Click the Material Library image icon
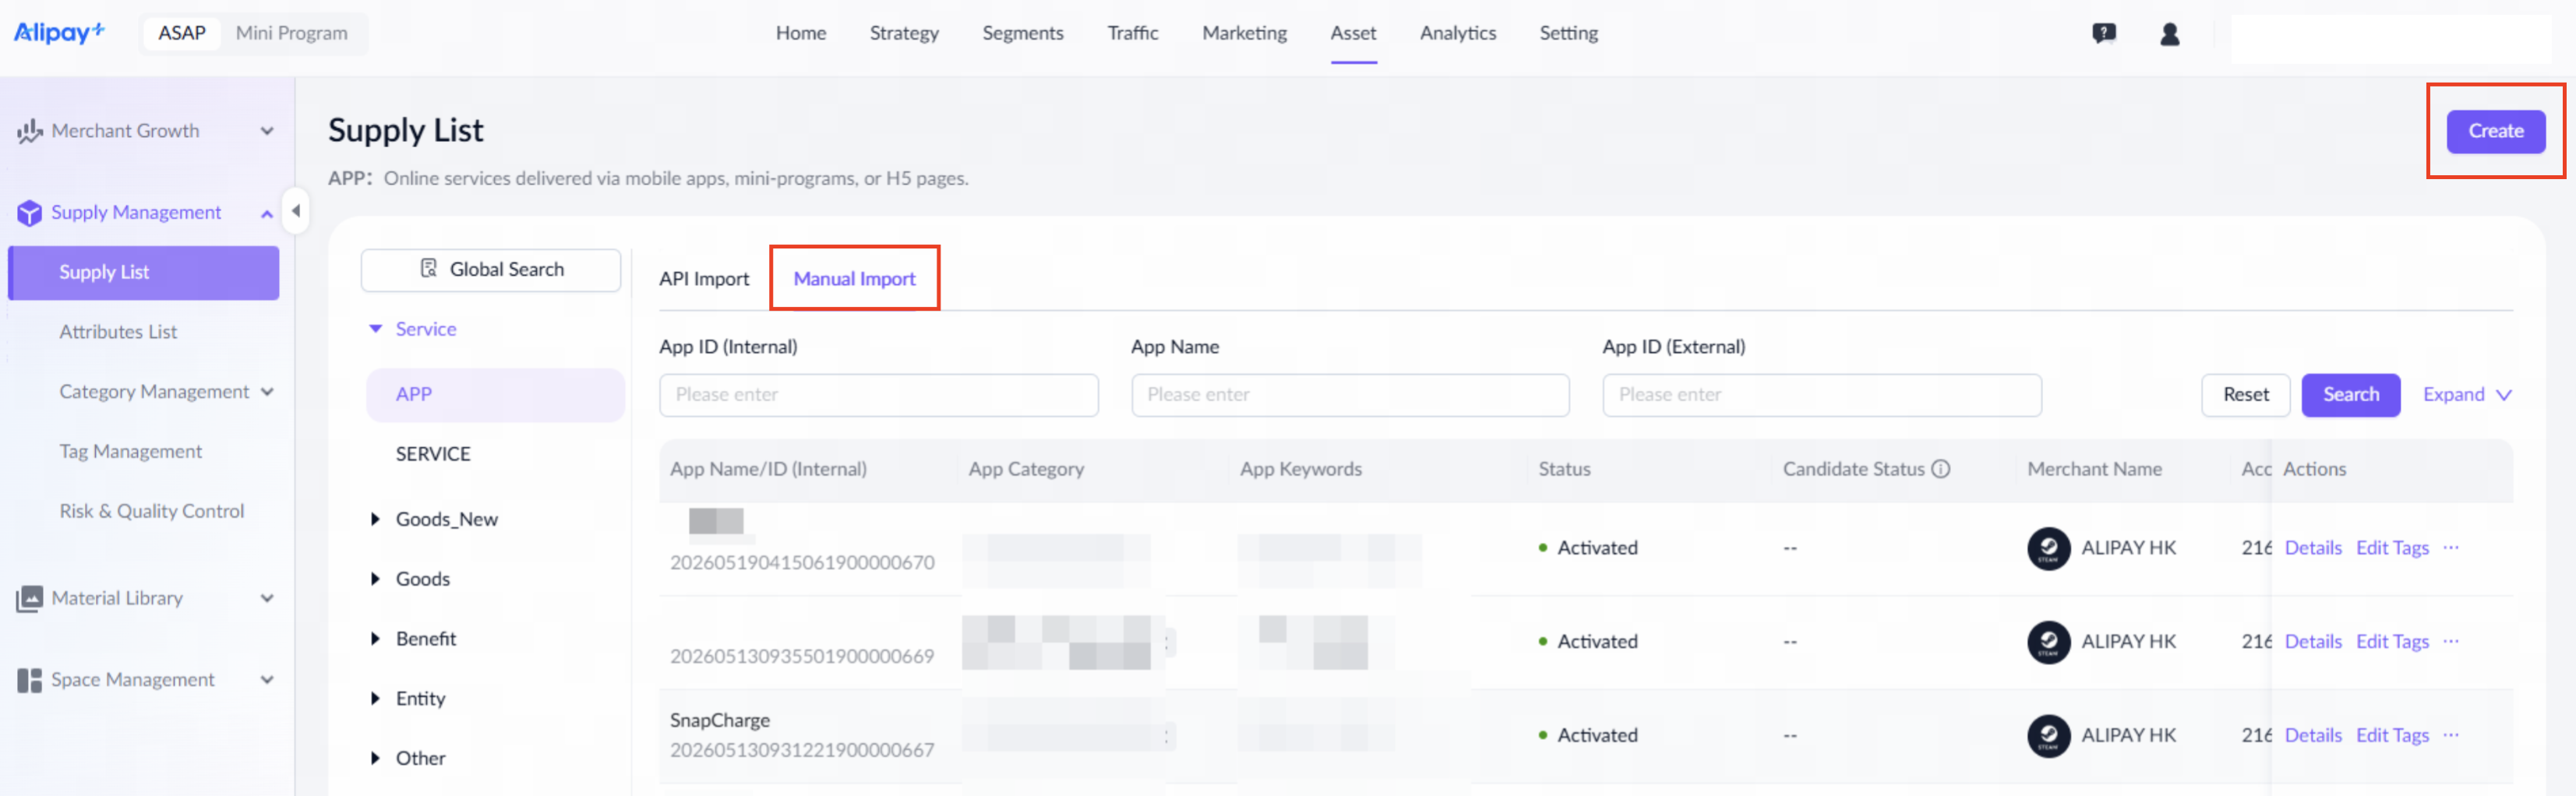The height and width of the screenshot is (796, 2576). pos(29,599)
